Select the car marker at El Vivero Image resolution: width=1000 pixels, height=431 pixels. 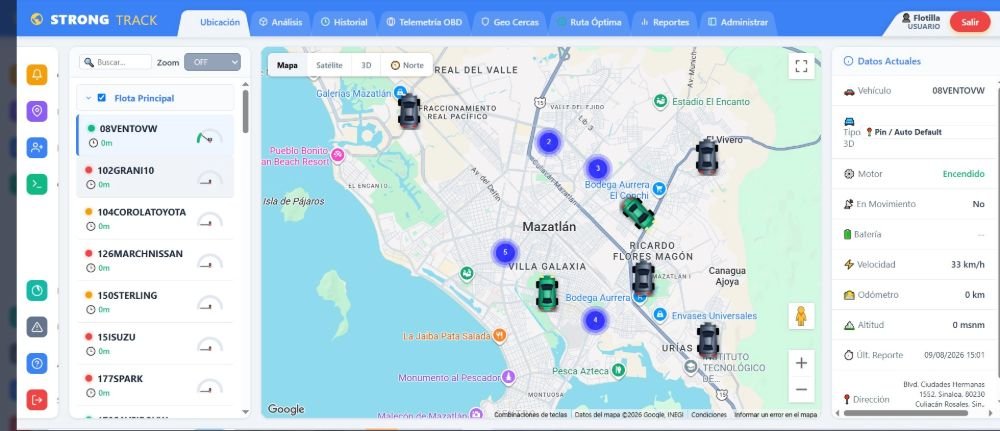(707, 157)
